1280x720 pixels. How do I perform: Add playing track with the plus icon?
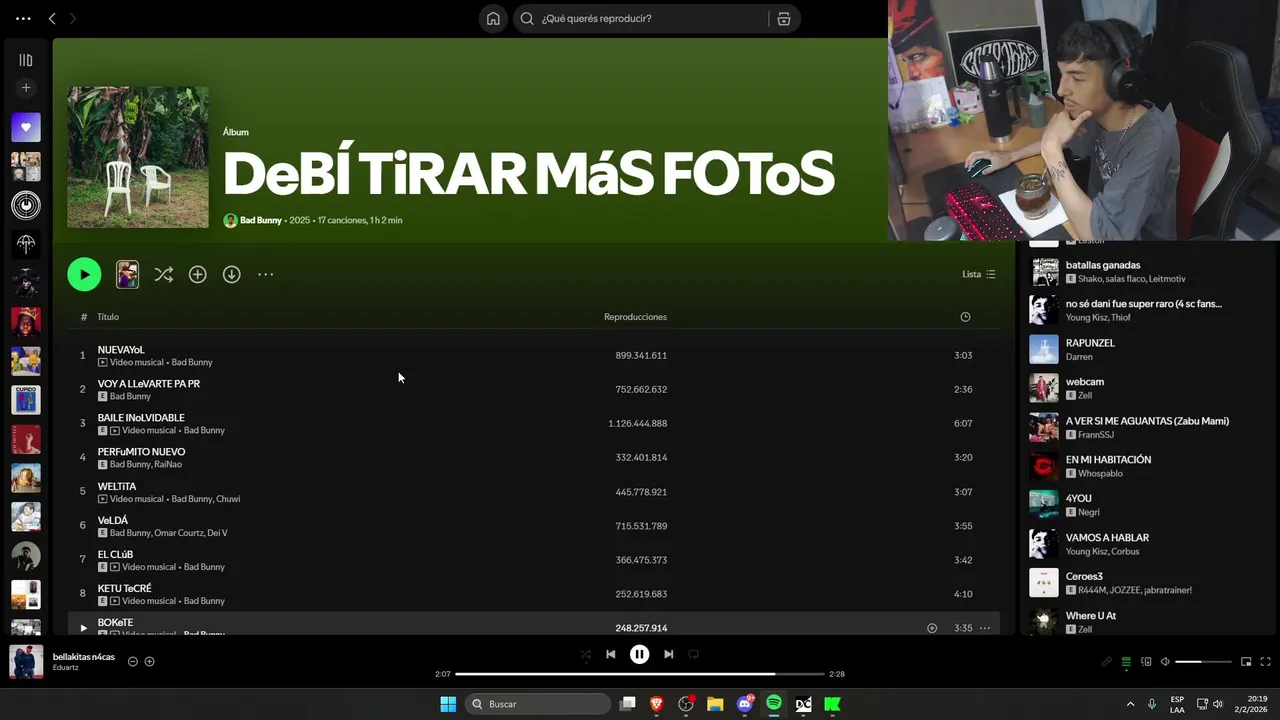150,662
